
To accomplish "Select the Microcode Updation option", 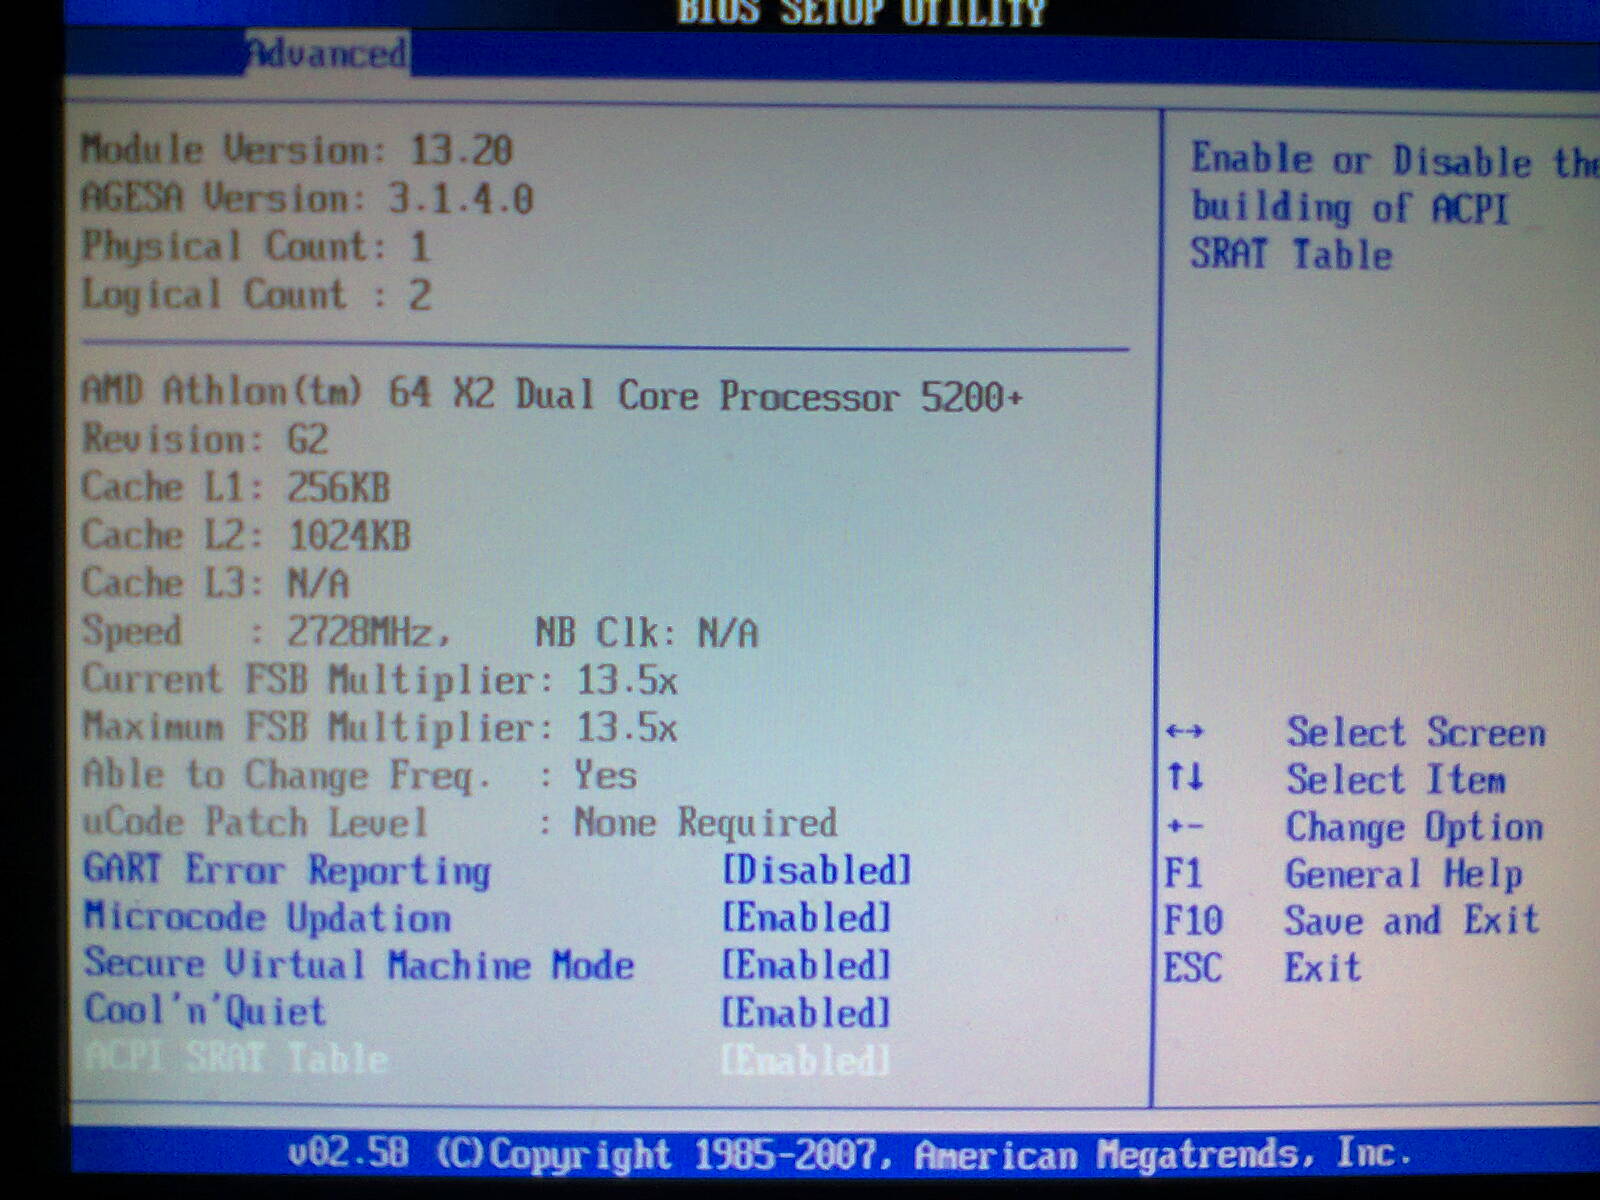I will point(267,917).
